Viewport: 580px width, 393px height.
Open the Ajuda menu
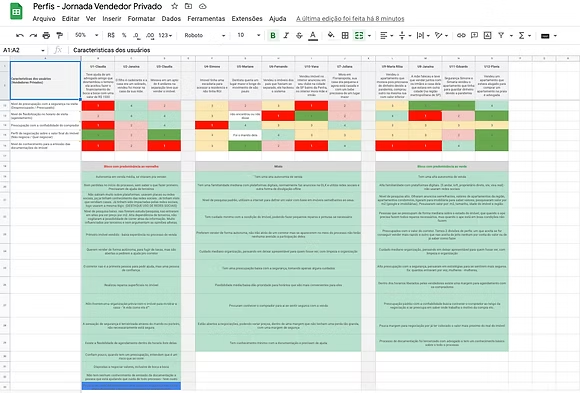pyautogui.click(x=277, y=19)
